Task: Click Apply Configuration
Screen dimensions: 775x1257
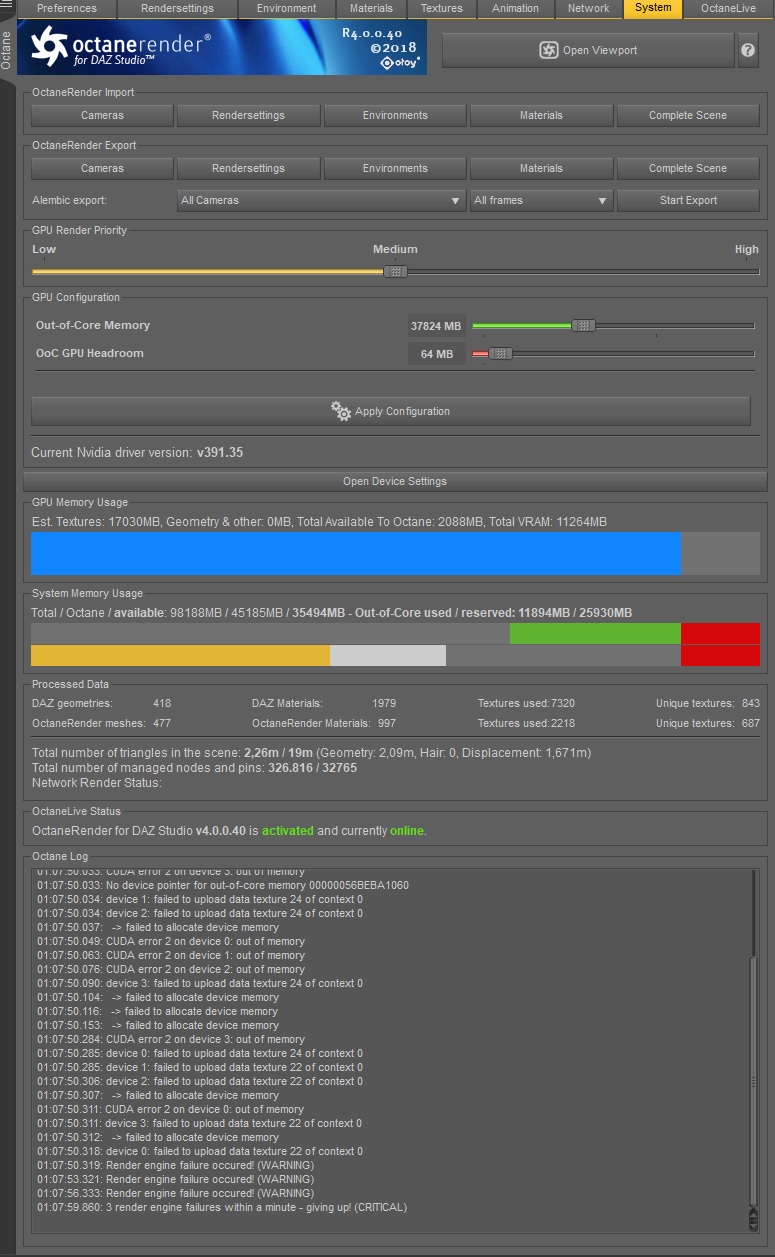Action: pyautogui.click(x=390, y=411)
